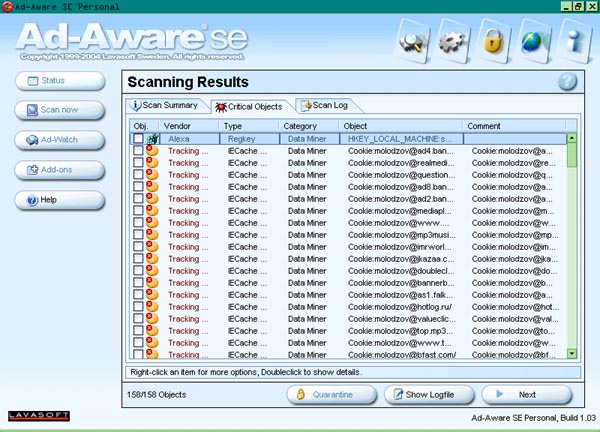Open the info icon in header
This screenshot has width=600, height=432.
coord(574,41)
